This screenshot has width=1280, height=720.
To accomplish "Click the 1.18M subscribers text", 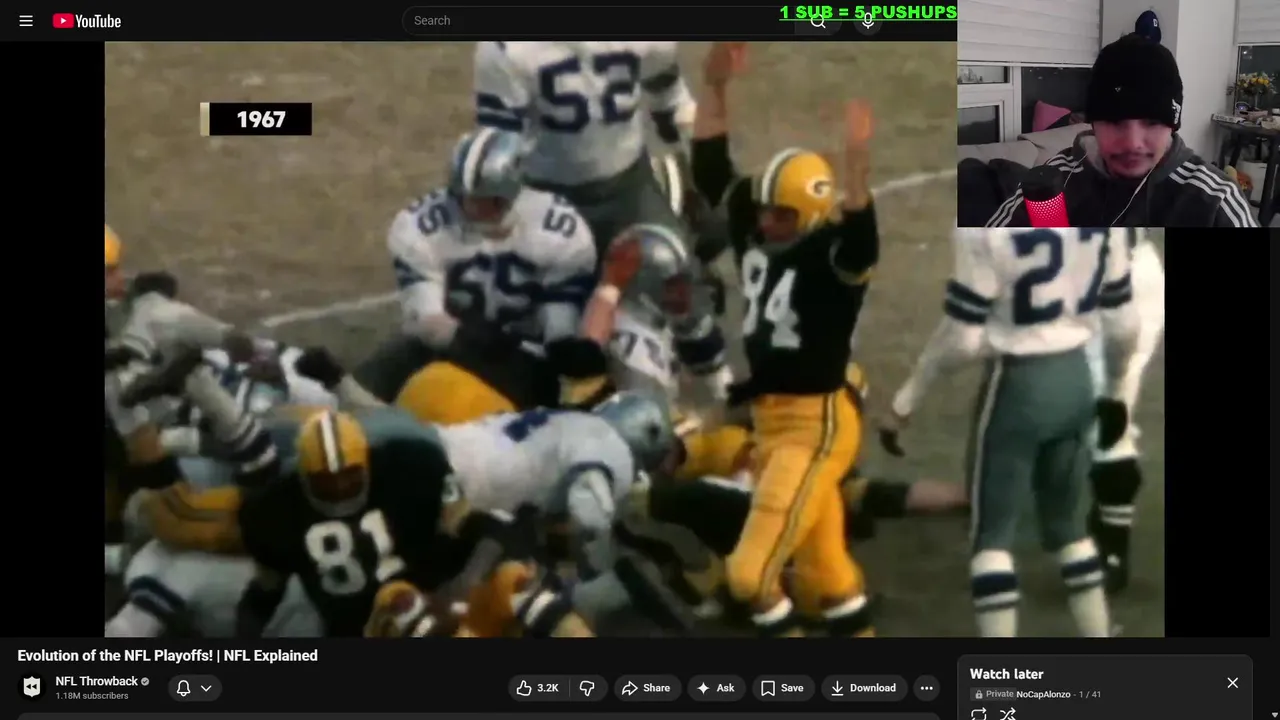I will [x=92, y=696].
